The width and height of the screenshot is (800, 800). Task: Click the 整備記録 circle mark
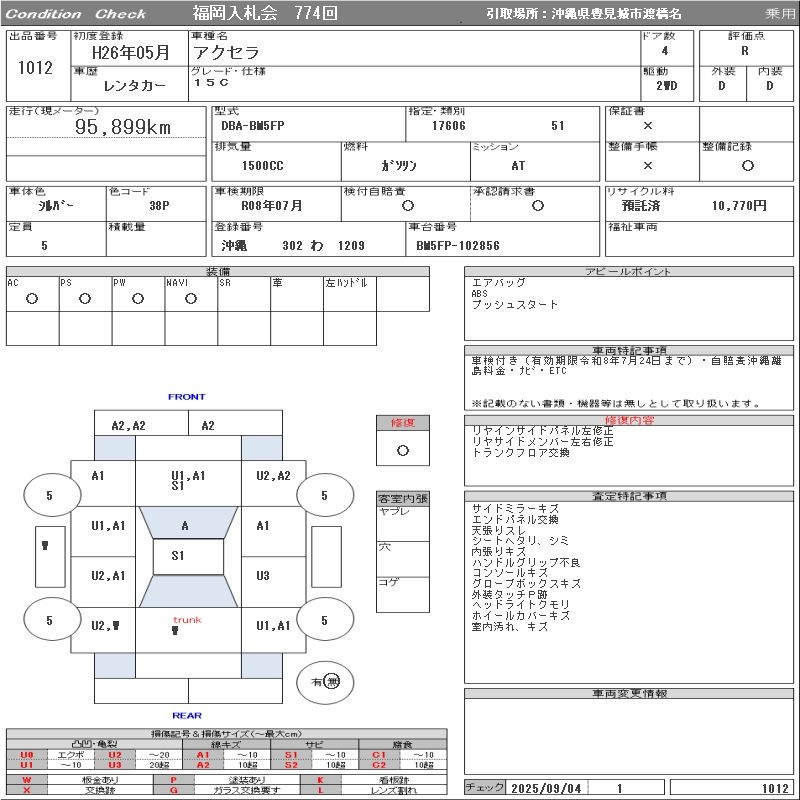coord(747,165)
